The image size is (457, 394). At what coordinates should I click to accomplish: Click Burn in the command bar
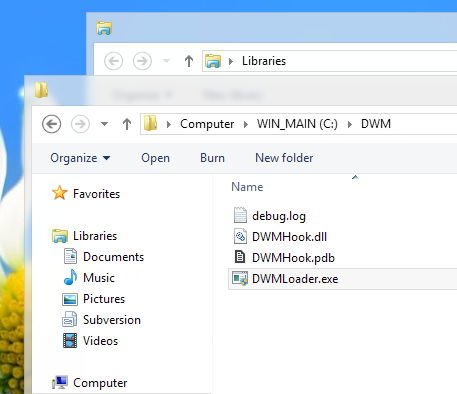(x=212, y=158)
